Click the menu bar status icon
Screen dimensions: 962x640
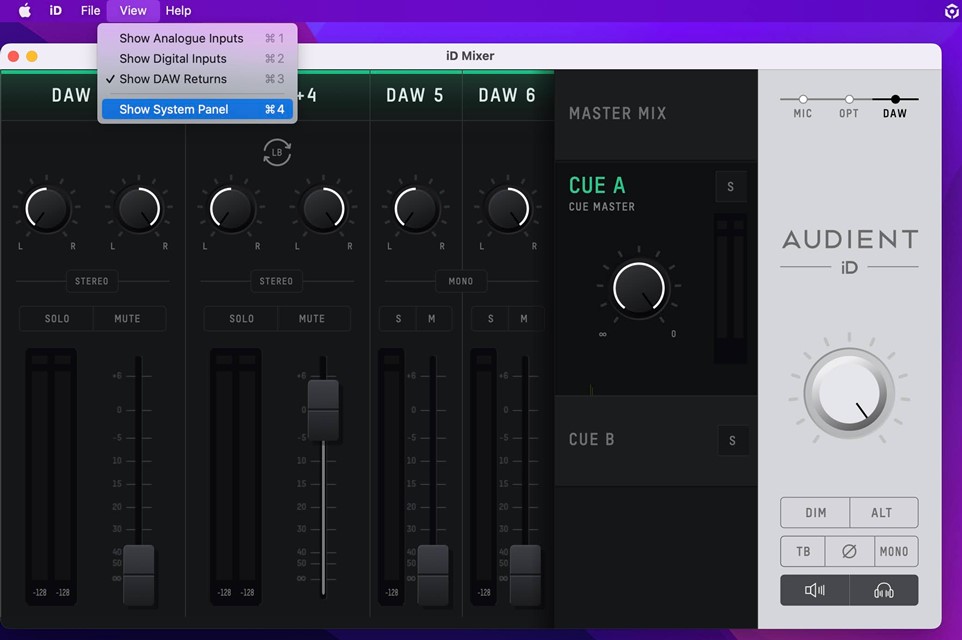951,10
